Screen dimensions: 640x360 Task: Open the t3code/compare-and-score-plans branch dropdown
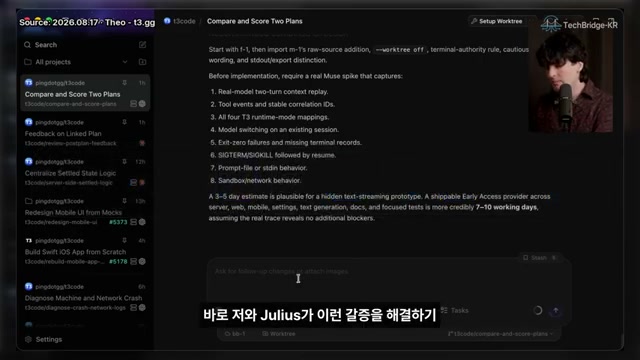pos(500,334)
